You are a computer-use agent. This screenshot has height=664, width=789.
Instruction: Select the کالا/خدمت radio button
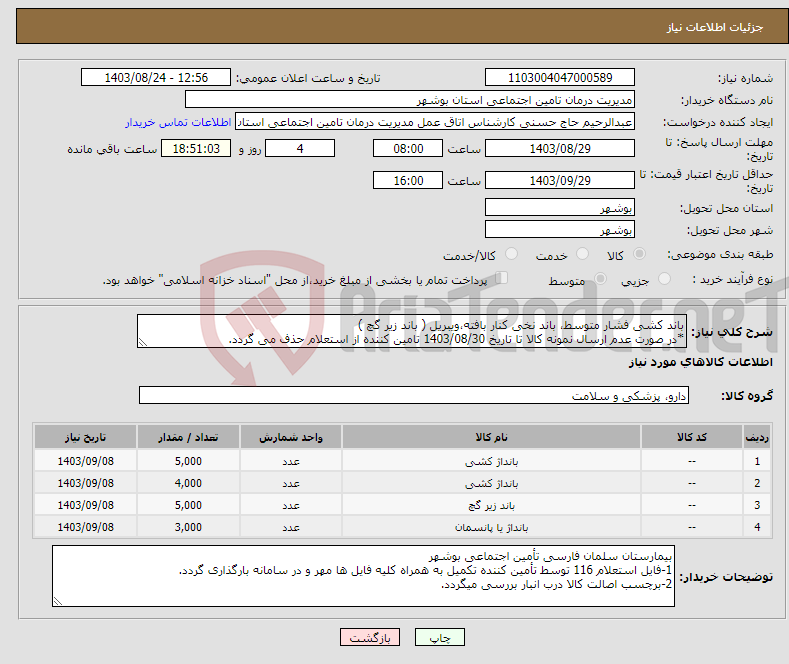tap(511, 254)
